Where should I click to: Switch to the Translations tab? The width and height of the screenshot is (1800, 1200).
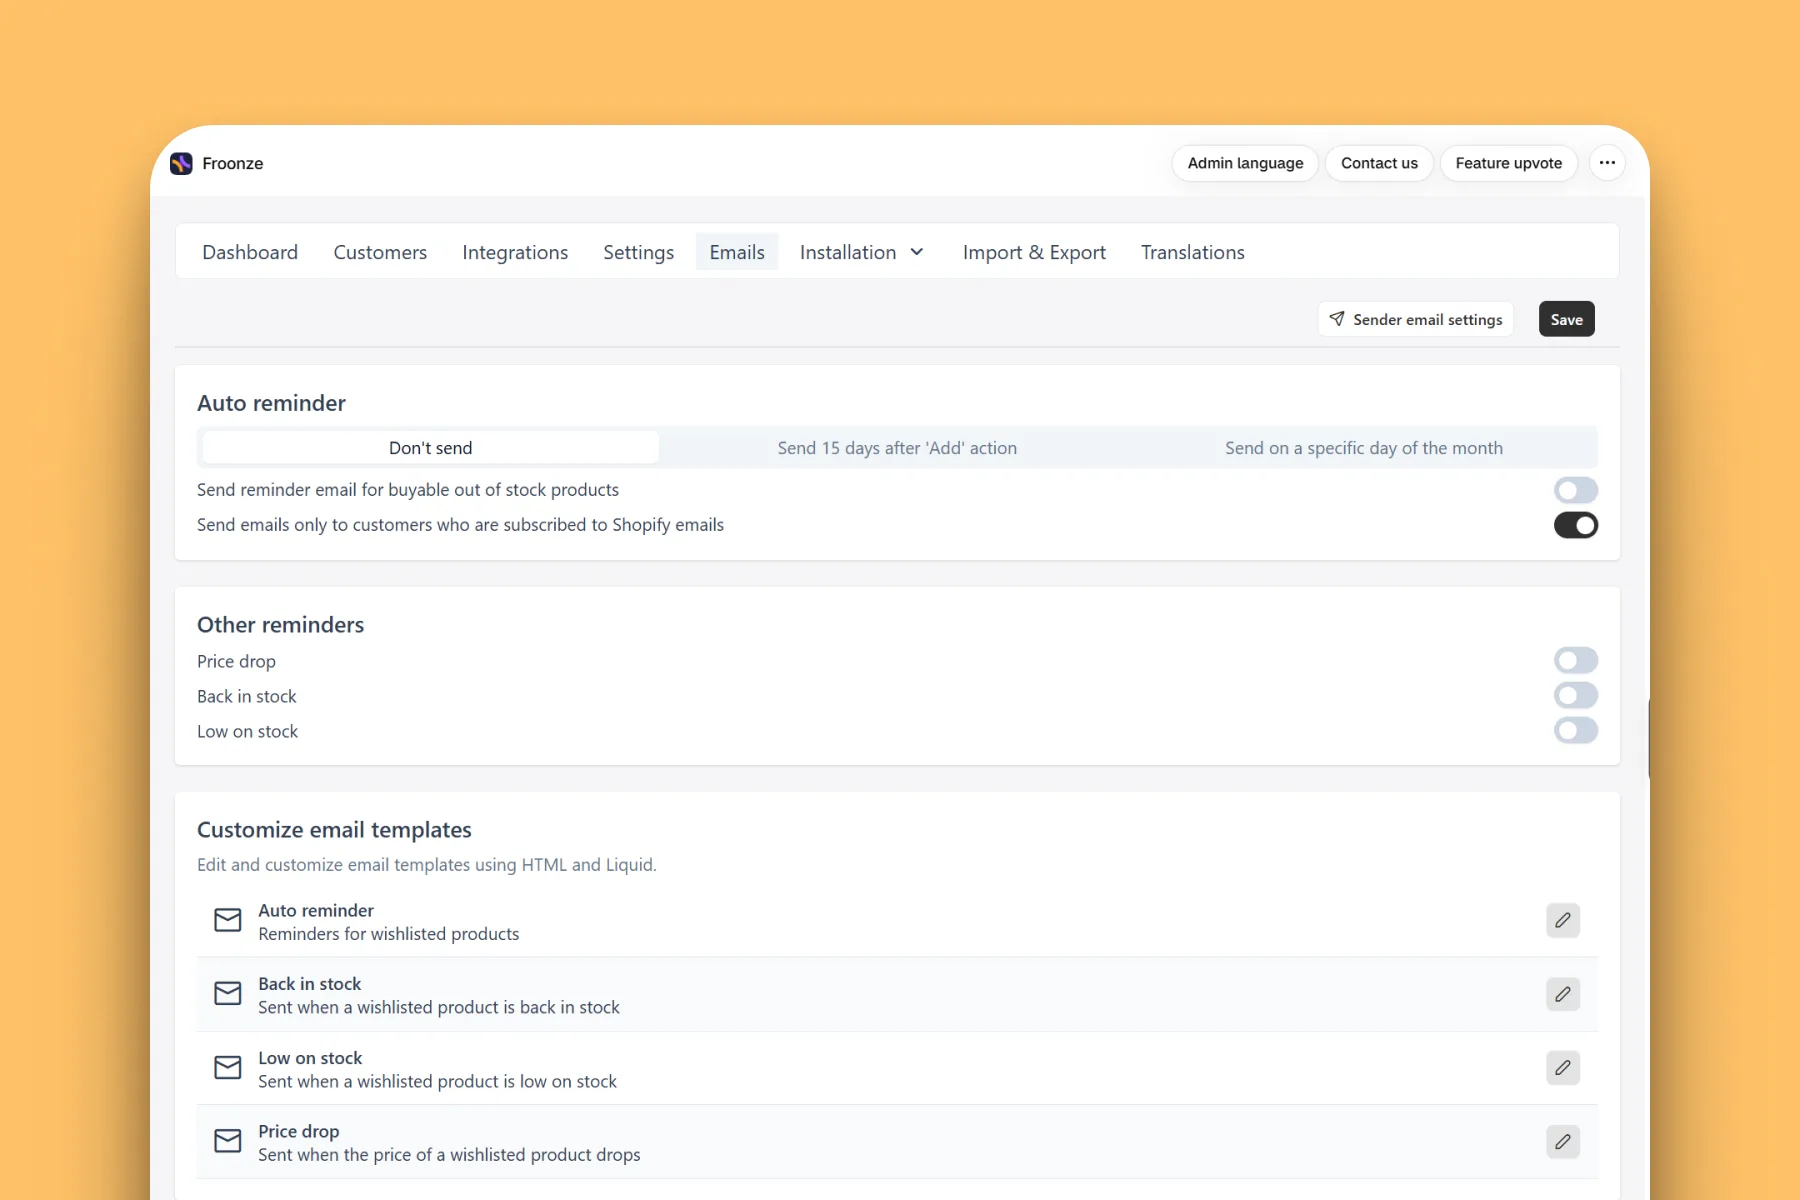pos(1193,252)
